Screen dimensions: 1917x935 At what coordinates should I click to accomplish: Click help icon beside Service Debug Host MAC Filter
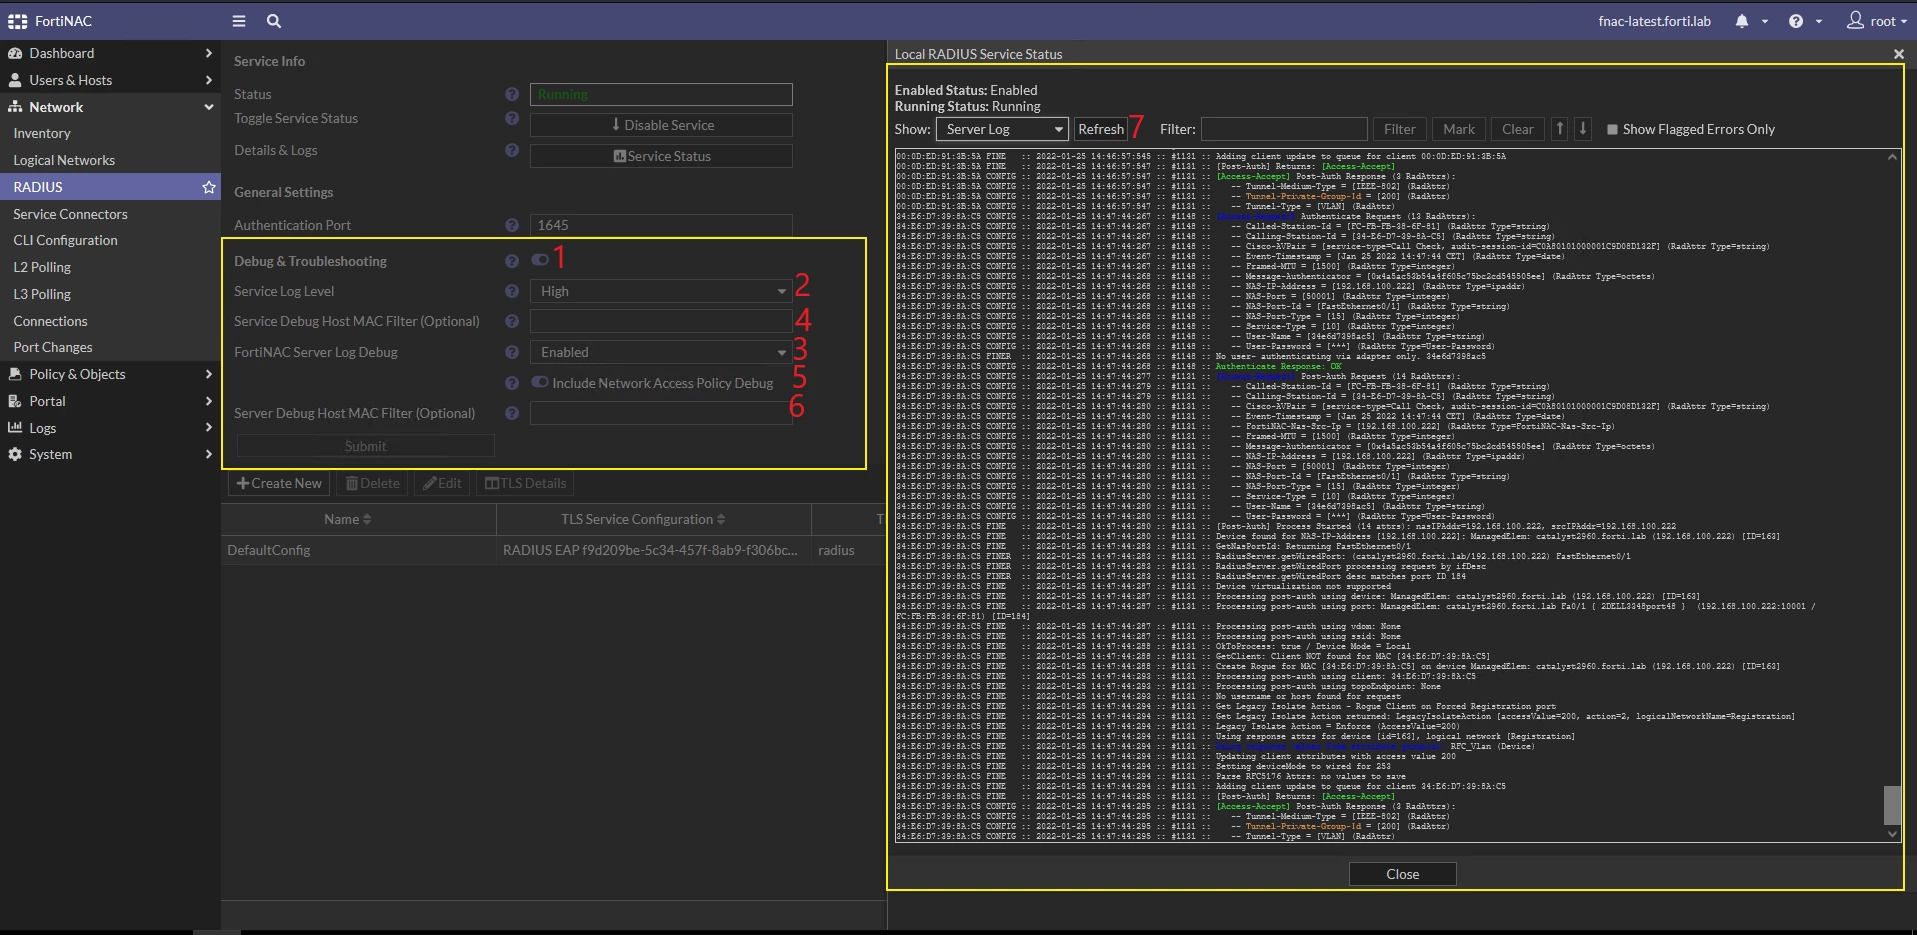pyautogui.click(x=512, y=321)
